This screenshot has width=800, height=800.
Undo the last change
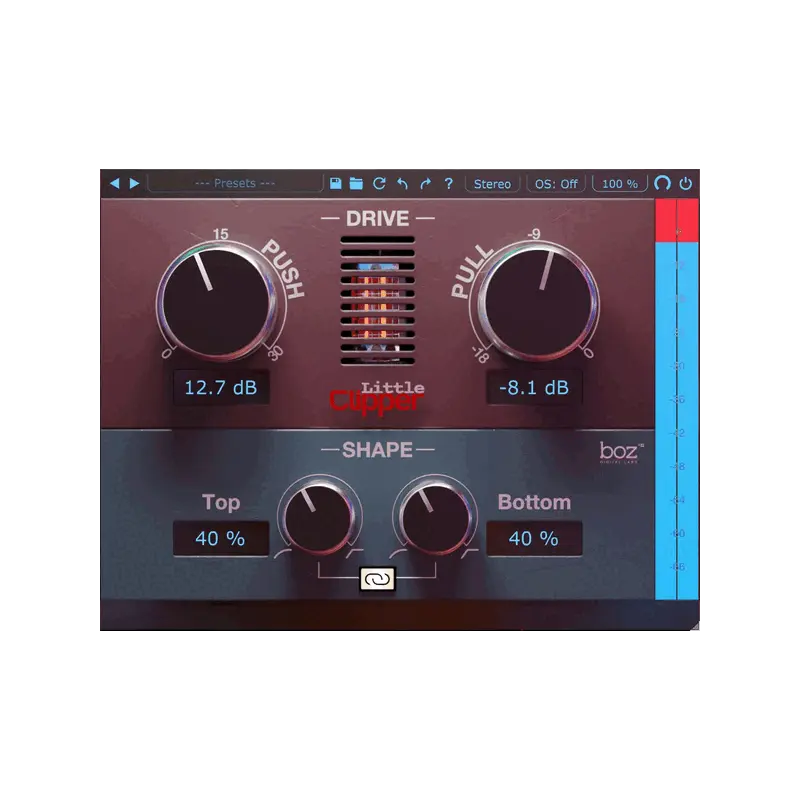click(403, 183)
